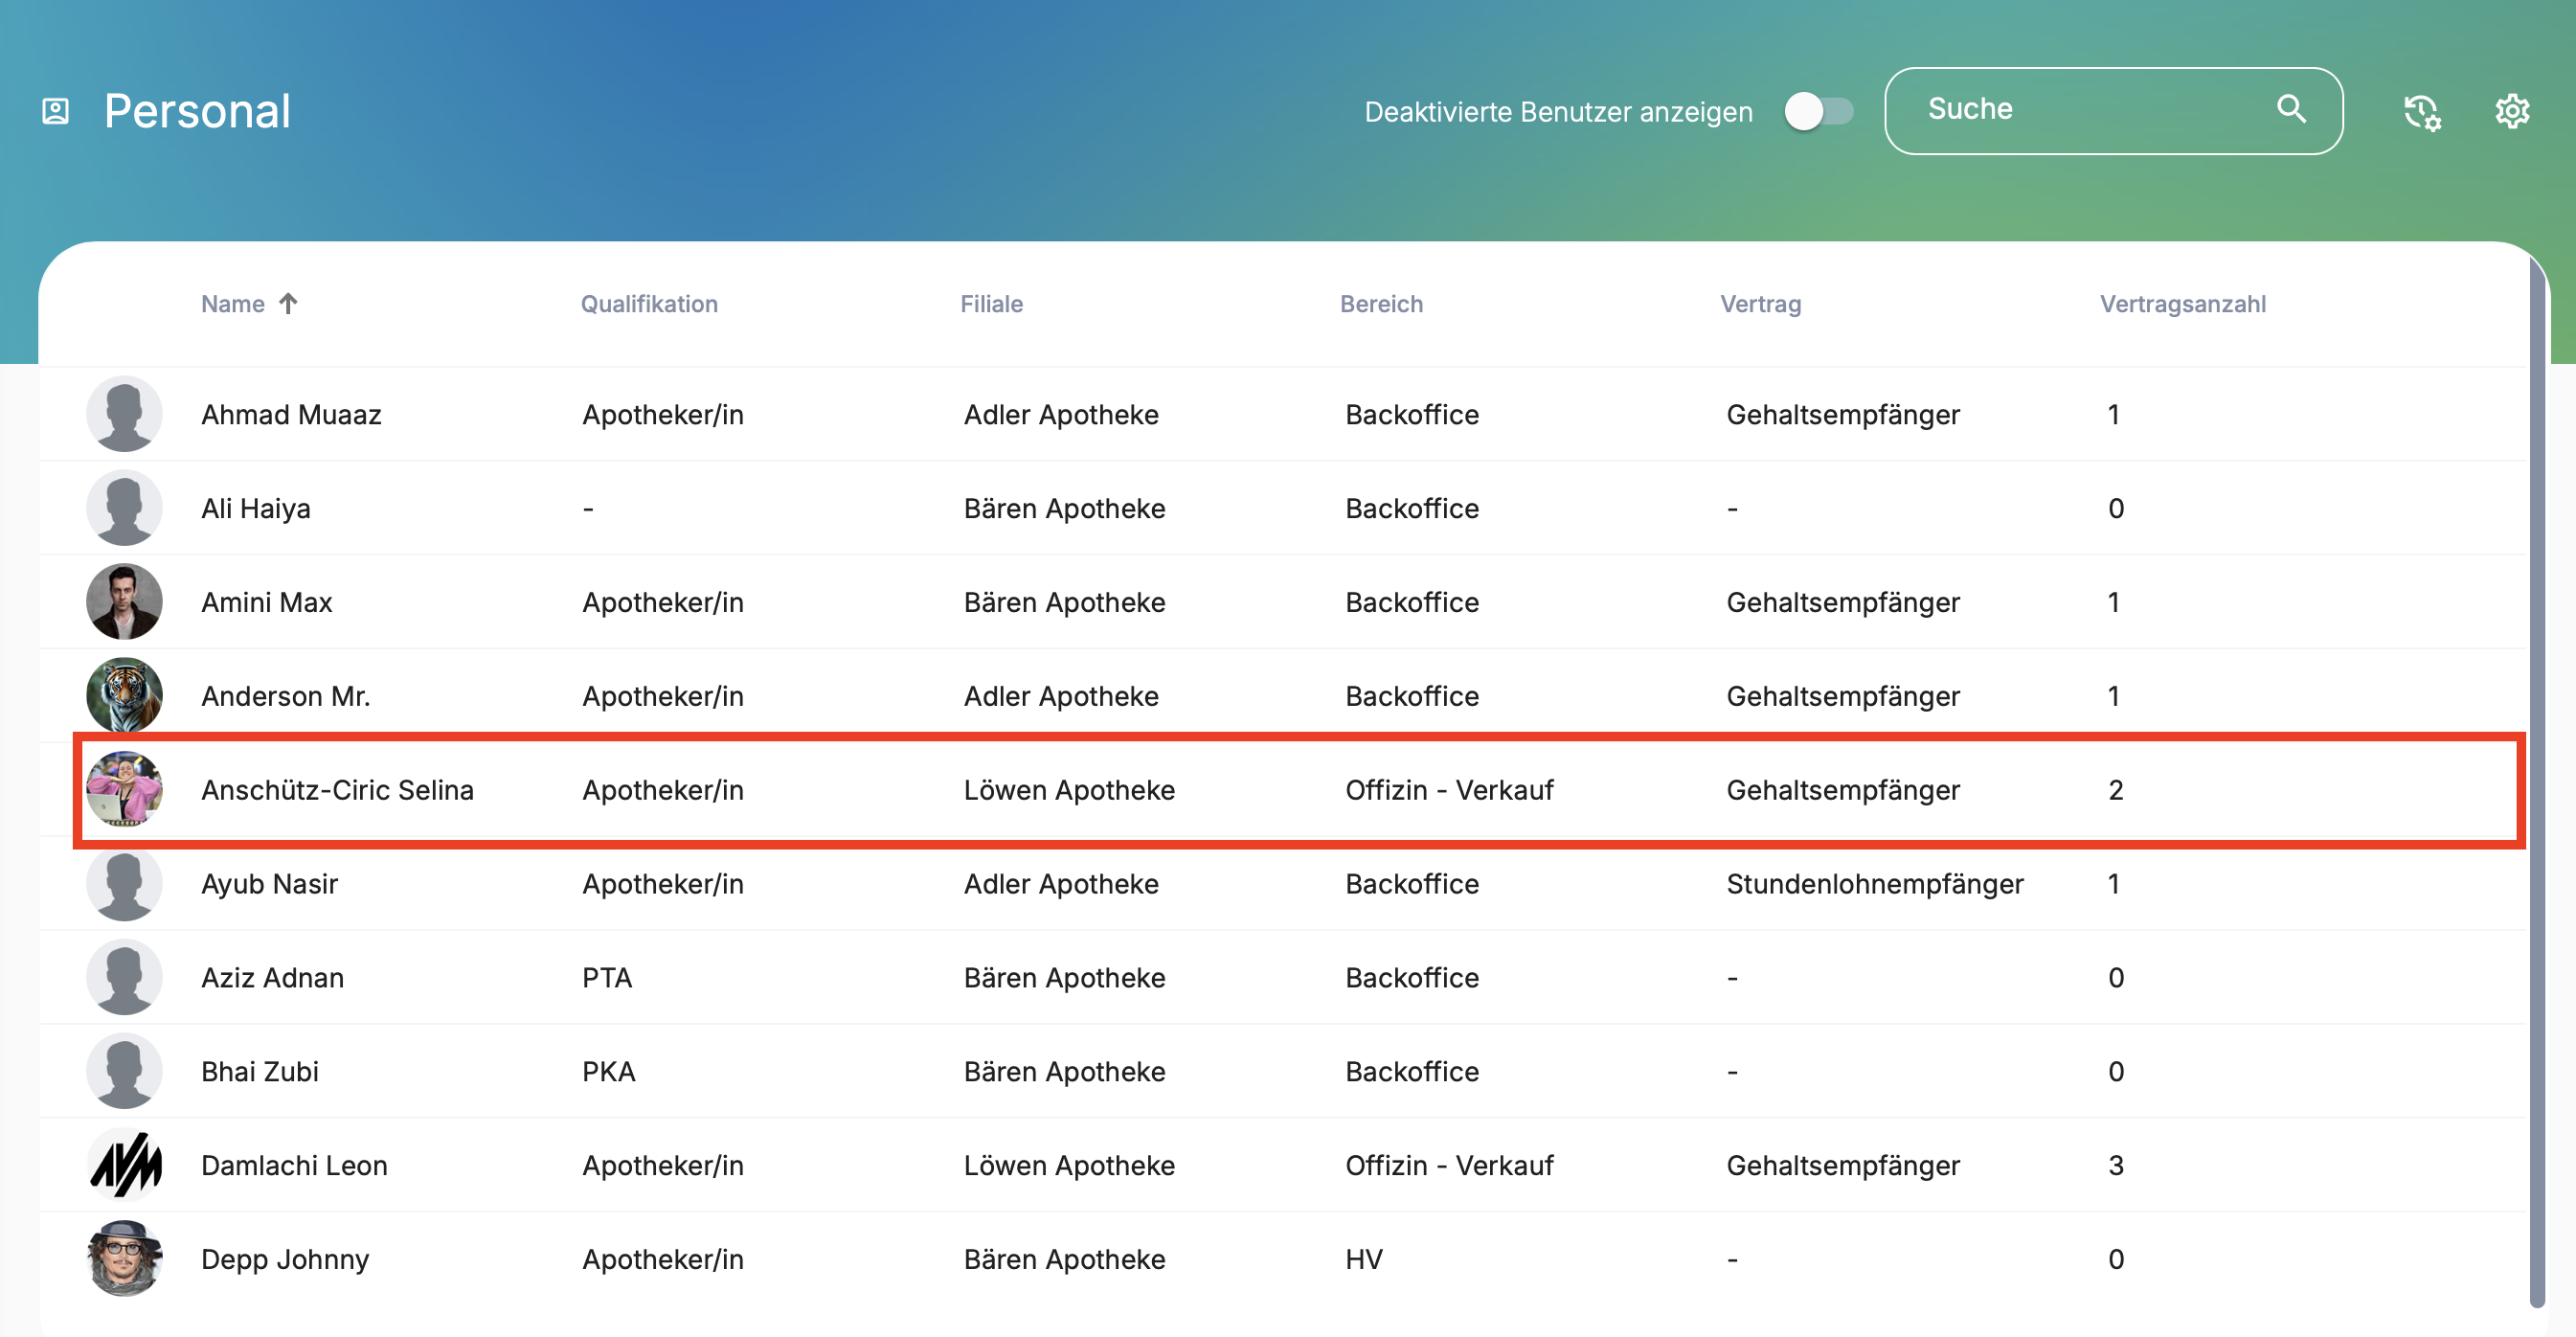Sort by Filiale column header
This screenshot has width=2576, height=1337.
991,304
